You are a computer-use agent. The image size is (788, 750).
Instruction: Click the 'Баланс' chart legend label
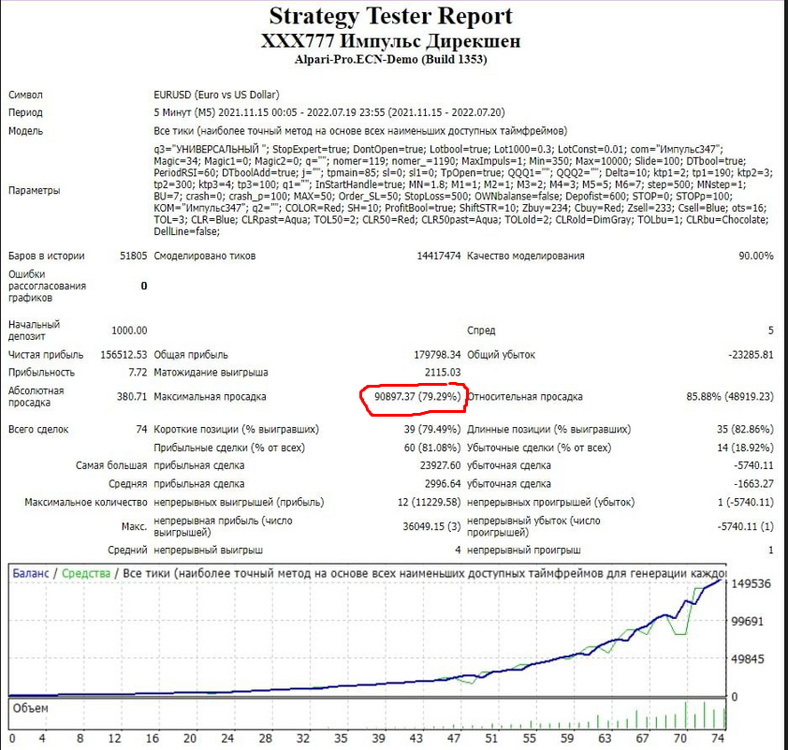point(31,573)
